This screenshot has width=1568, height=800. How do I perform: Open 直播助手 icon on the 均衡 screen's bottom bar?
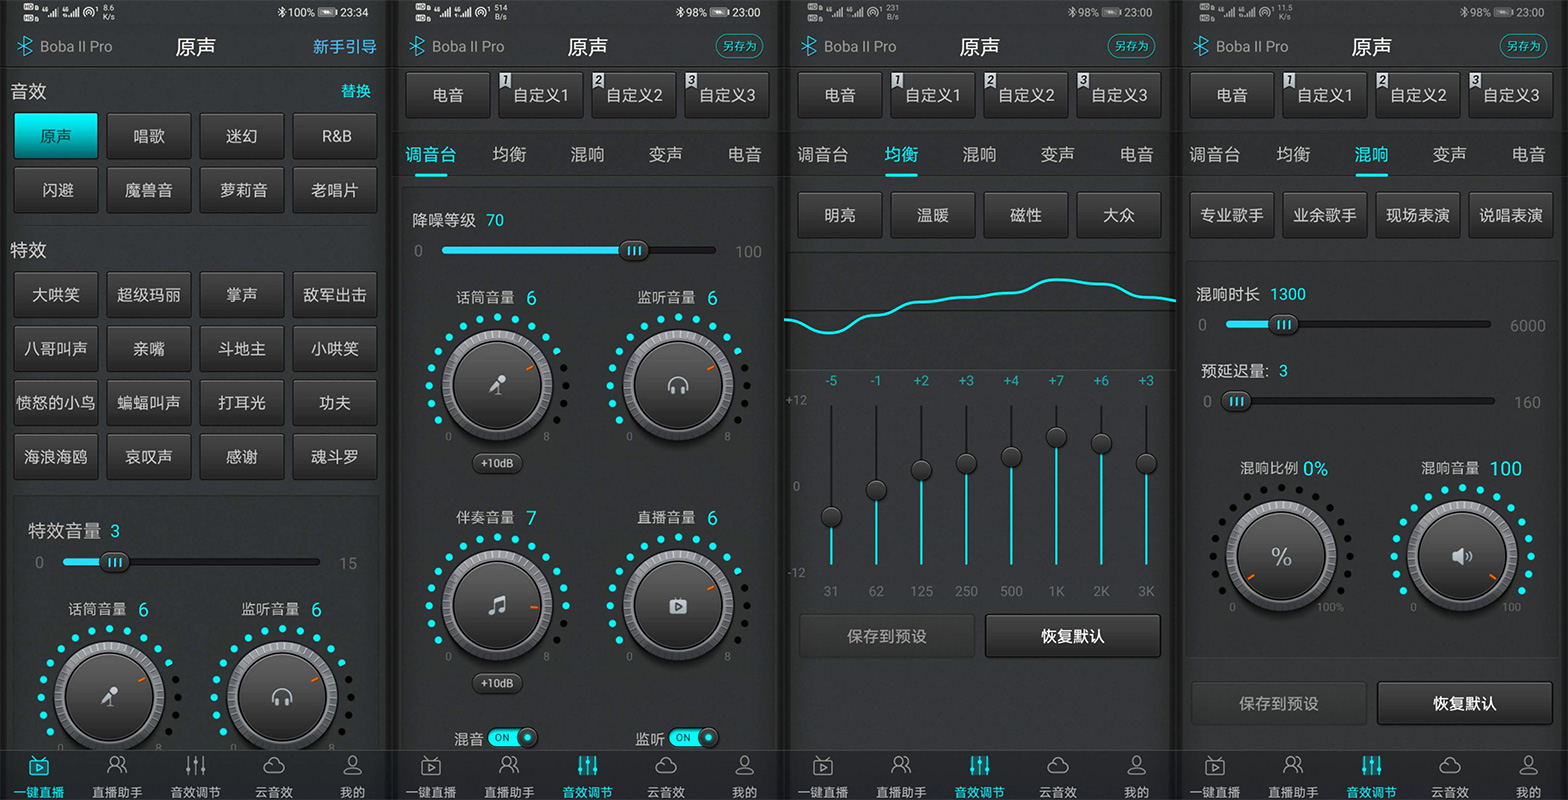point(901,767)
